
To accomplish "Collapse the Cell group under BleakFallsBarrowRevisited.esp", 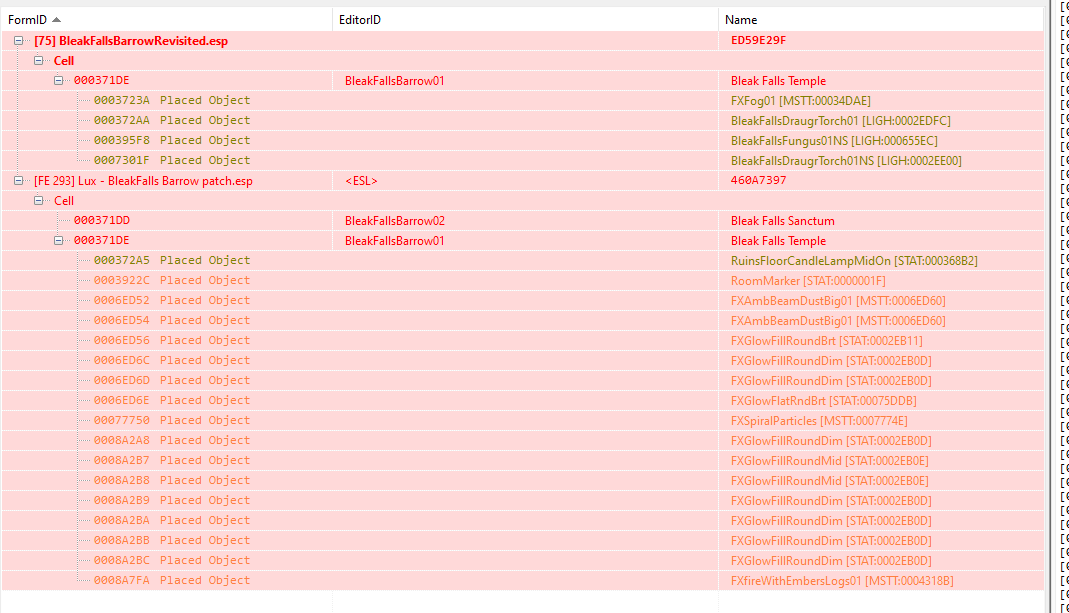I will coord(38,61).
